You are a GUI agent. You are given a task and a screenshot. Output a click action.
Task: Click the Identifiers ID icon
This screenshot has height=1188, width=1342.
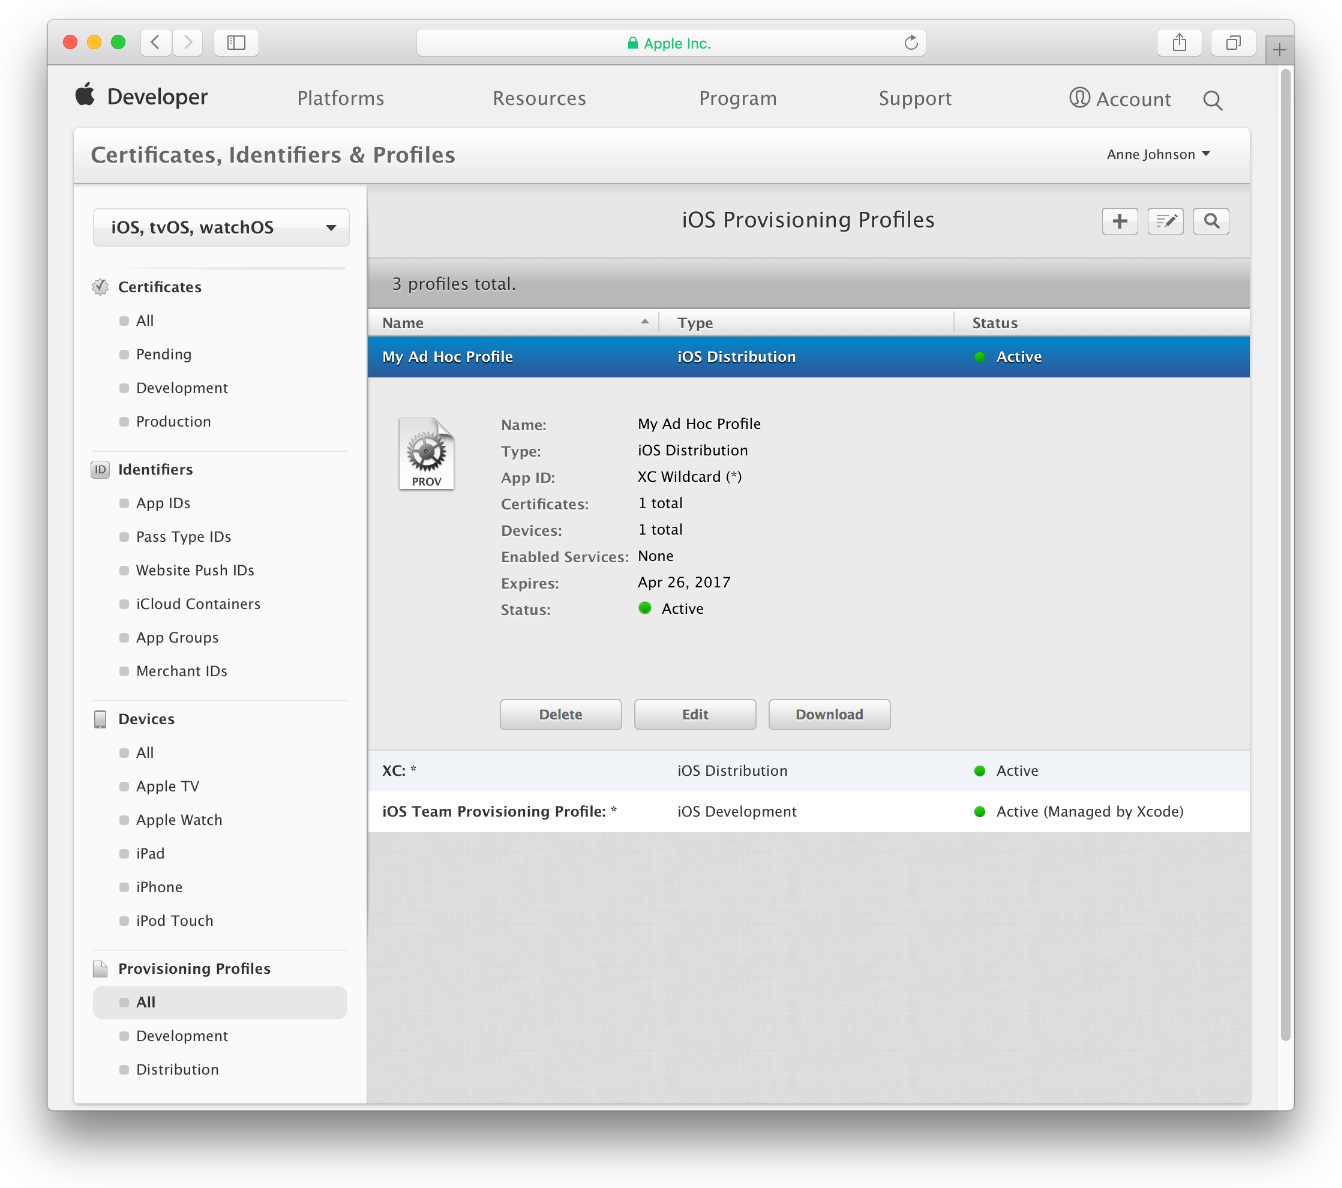tap(100, 470)
